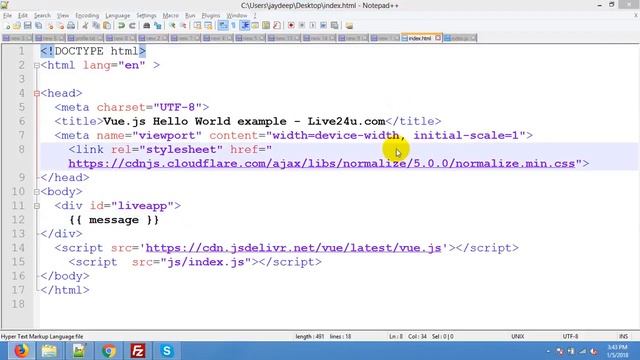The image size is (640, 360).
Task: Toggle the Indent Guide toolbar button
Action: 244,26
